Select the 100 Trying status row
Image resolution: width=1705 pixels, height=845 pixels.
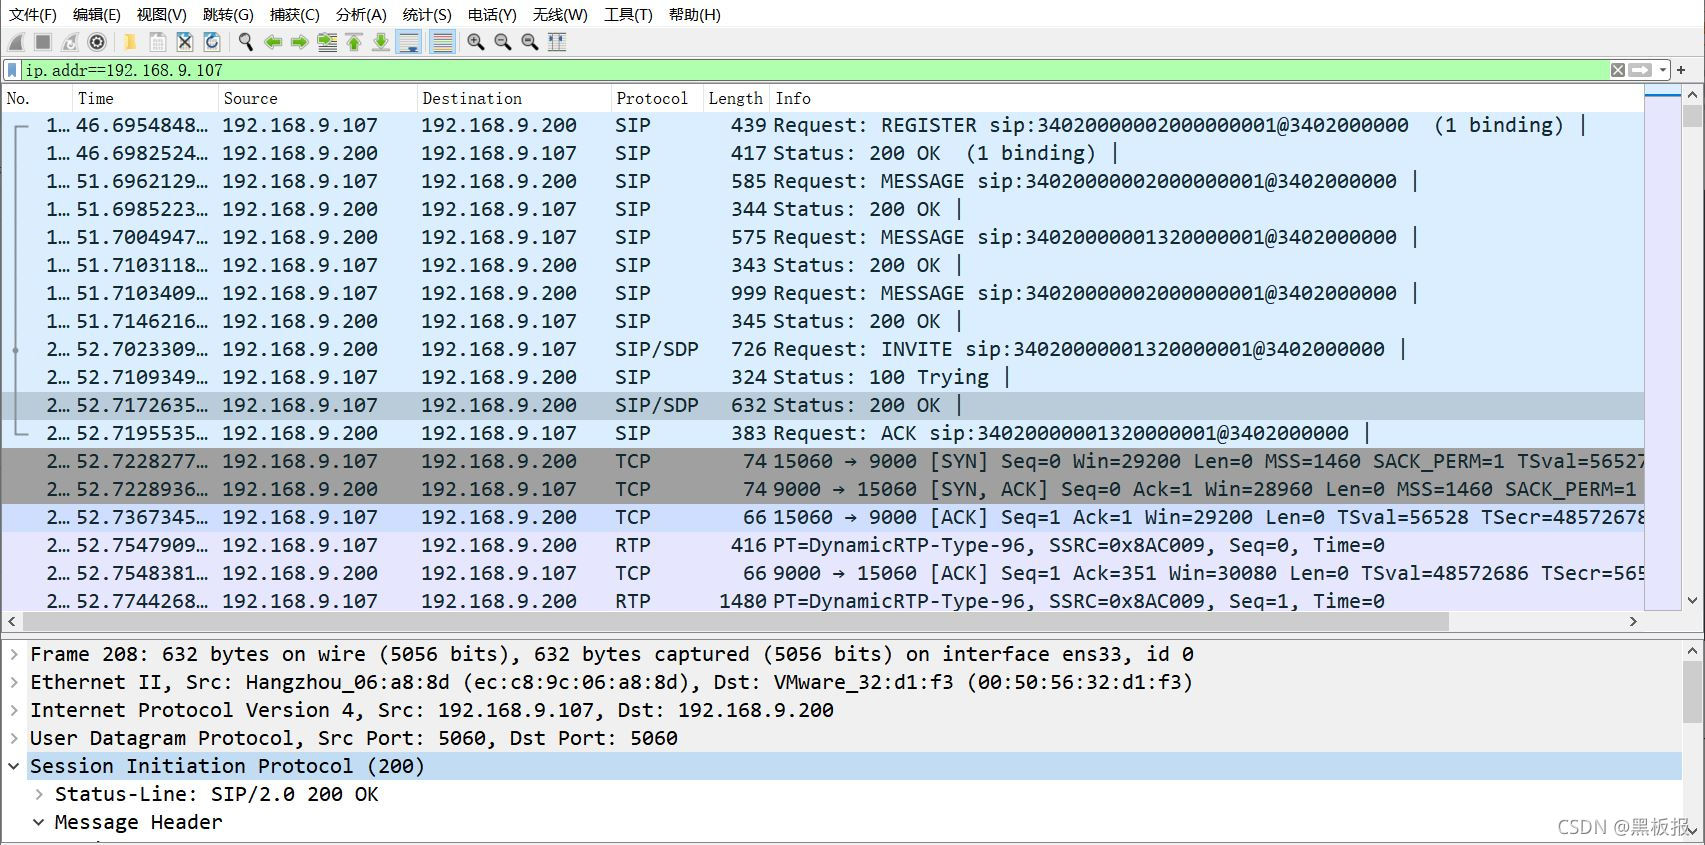point(822,377)
